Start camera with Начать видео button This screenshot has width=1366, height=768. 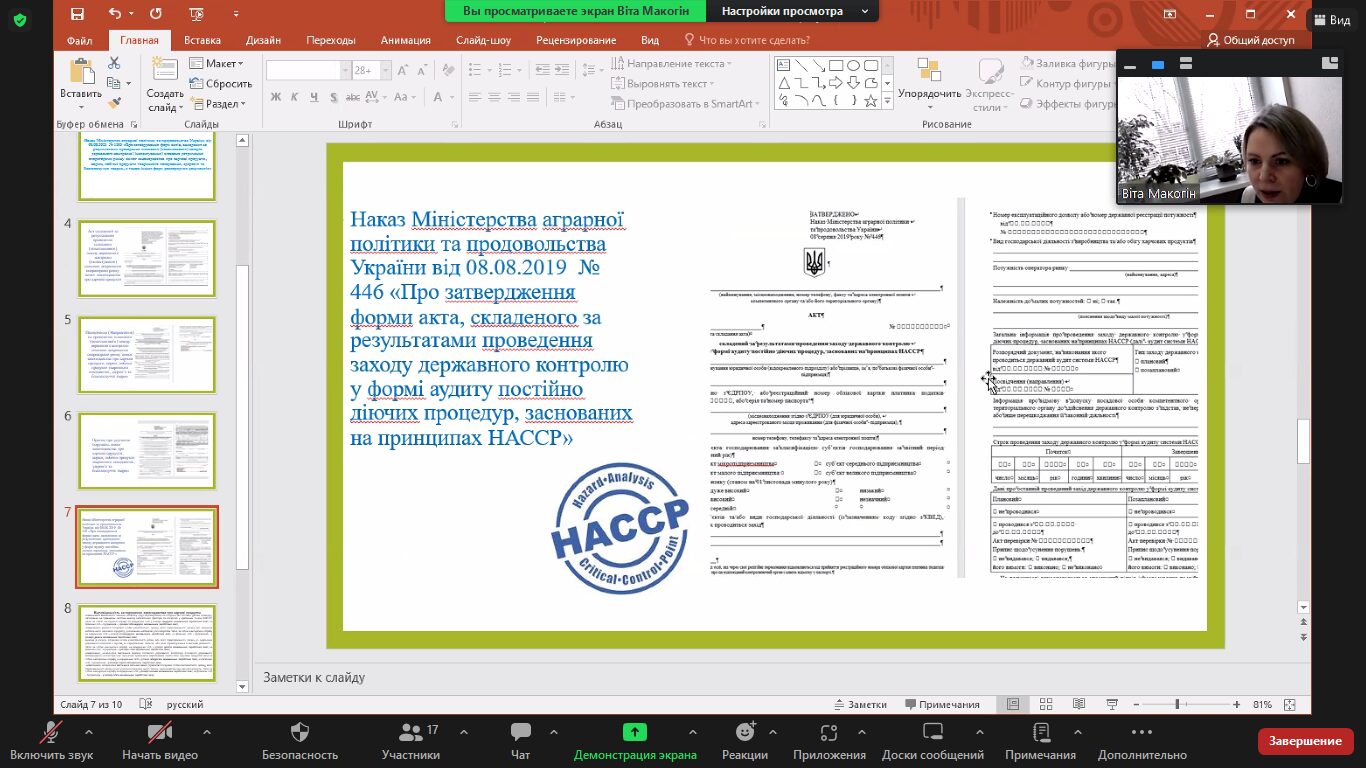click(160, 741)
